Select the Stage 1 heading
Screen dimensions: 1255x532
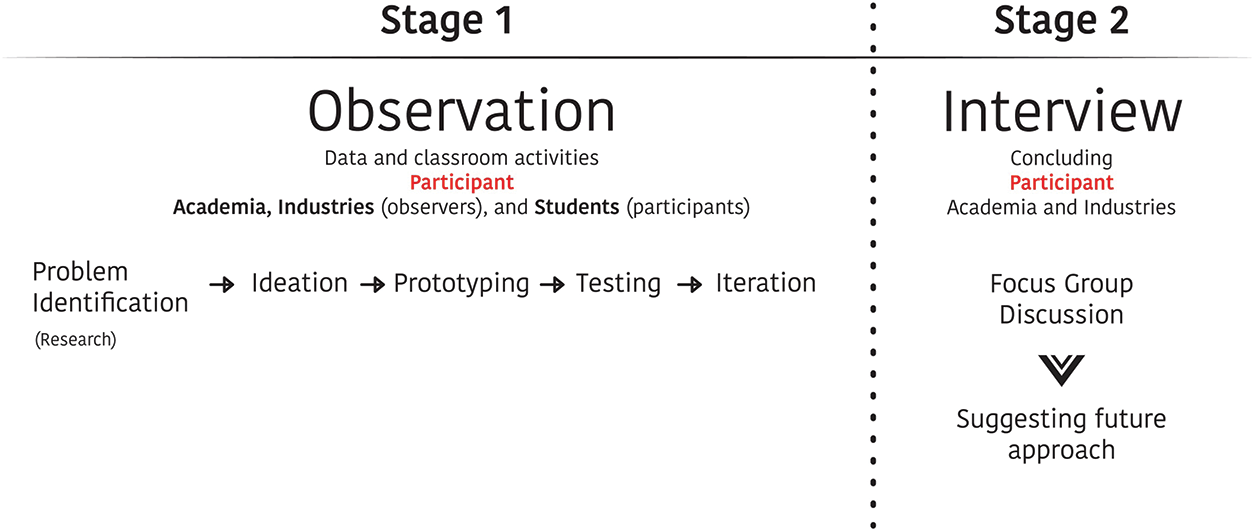446,21
